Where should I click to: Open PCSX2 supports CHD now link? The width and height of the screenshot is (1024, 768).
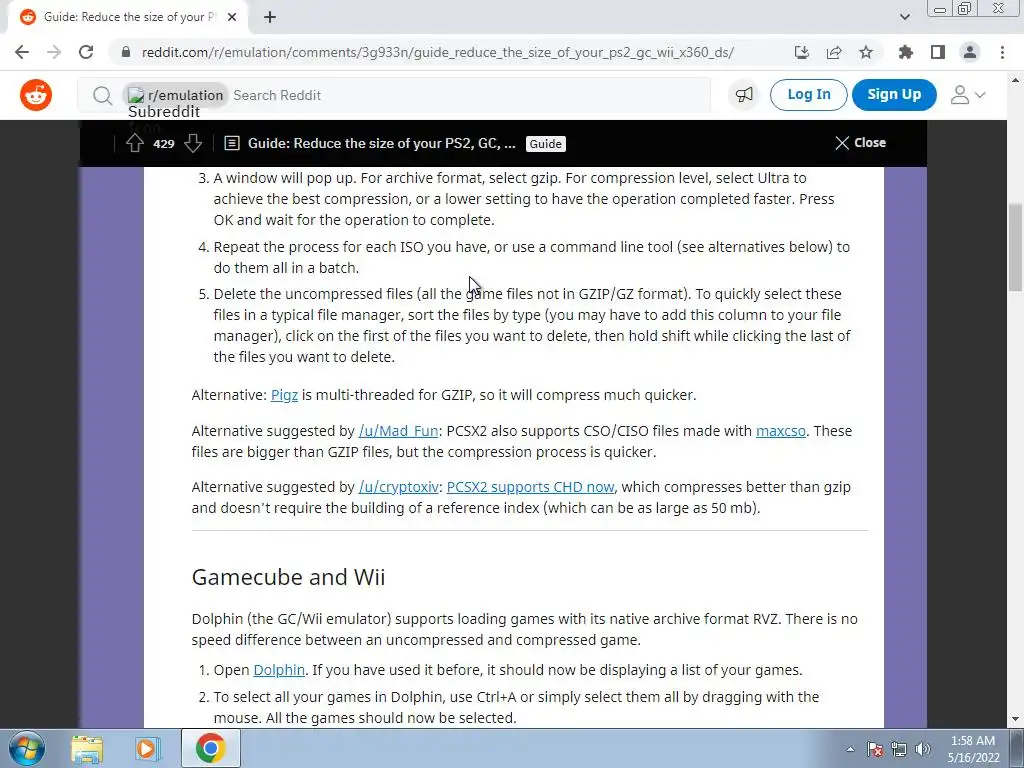point(530,487)
